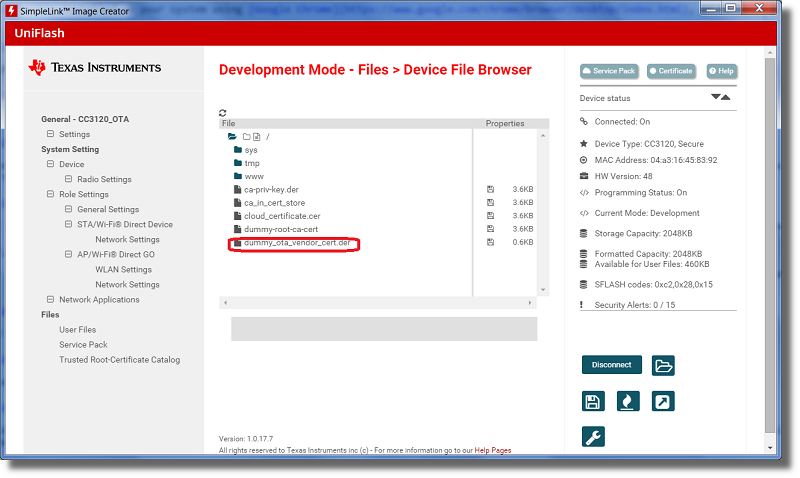Viewport: 800px width, 478px height.
Task: Click the new folder icon at root
Action: (x=244, y=136)
